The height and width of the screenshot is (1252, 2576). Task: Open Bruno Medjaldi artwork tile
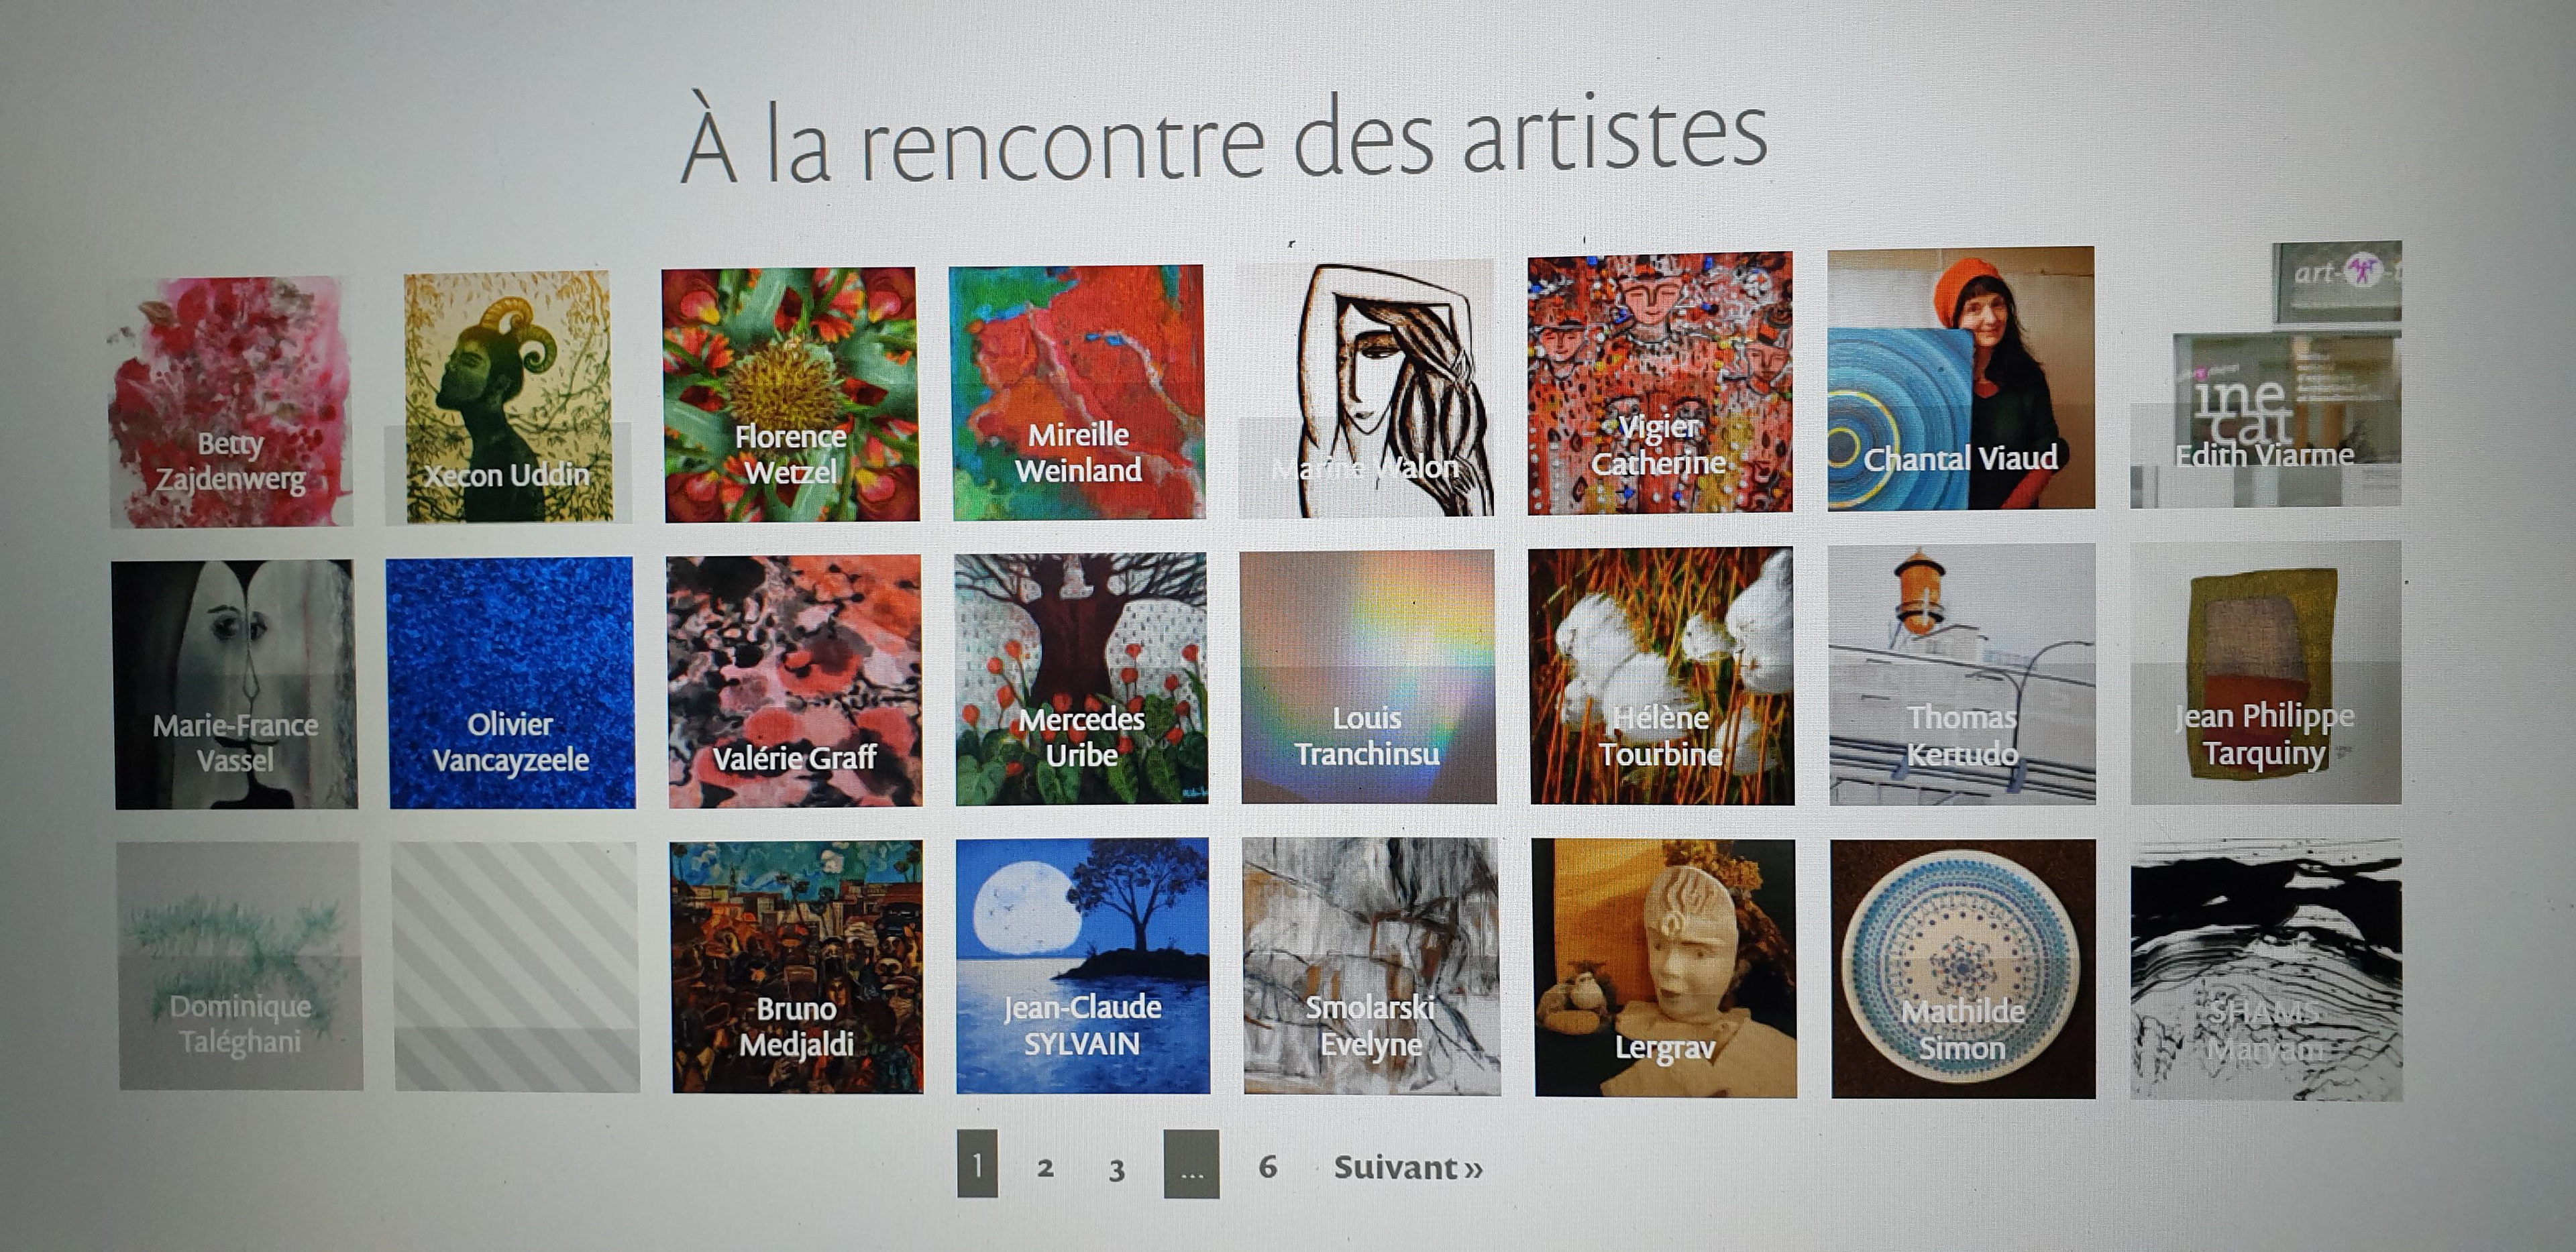tap(797, 967)
